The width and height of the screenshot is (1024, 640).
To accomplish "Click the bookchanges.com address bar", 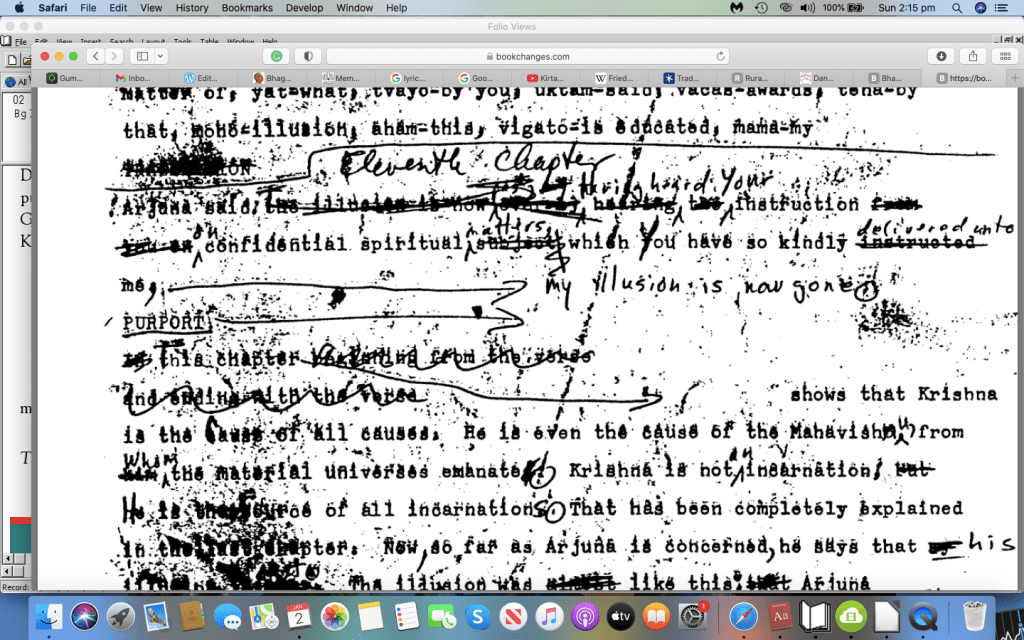I will tap(525, 57).
